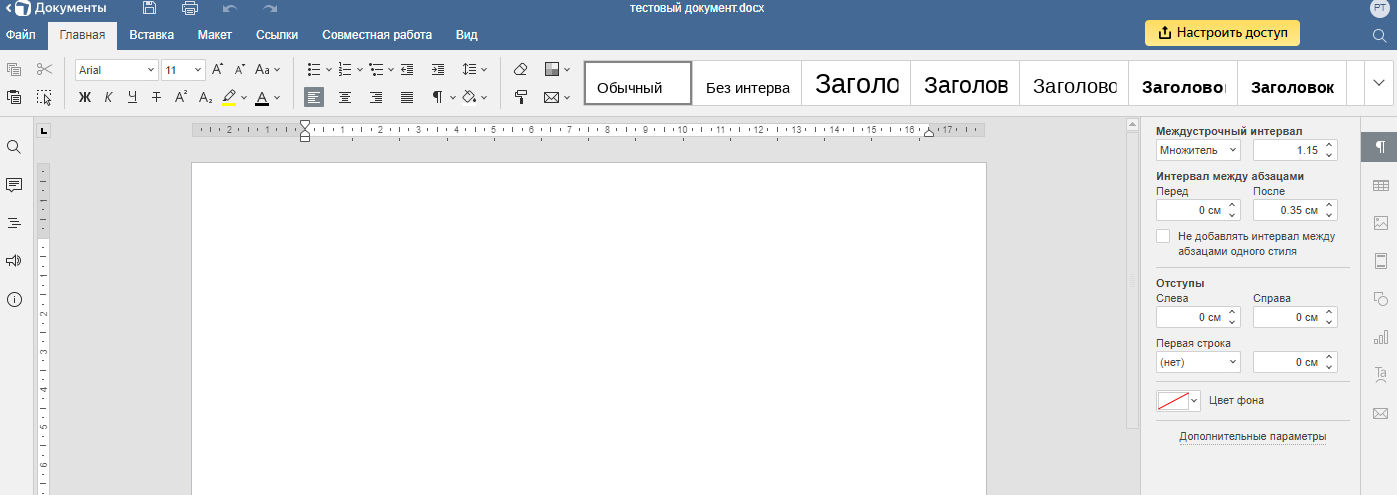This screenshot has width=1397, height=495.
Task: Click the Copy icon in the toolbar
Action: click(x=14, y=70)
